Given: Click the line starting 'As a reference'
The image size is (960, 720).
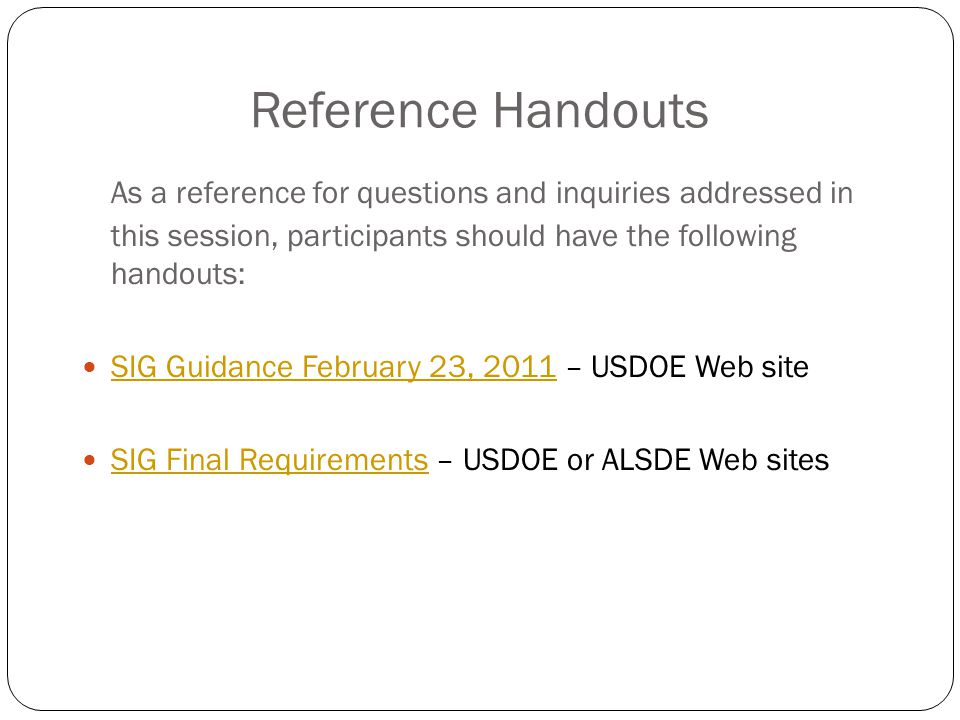Looking at the screenshot, I should 482,193.
